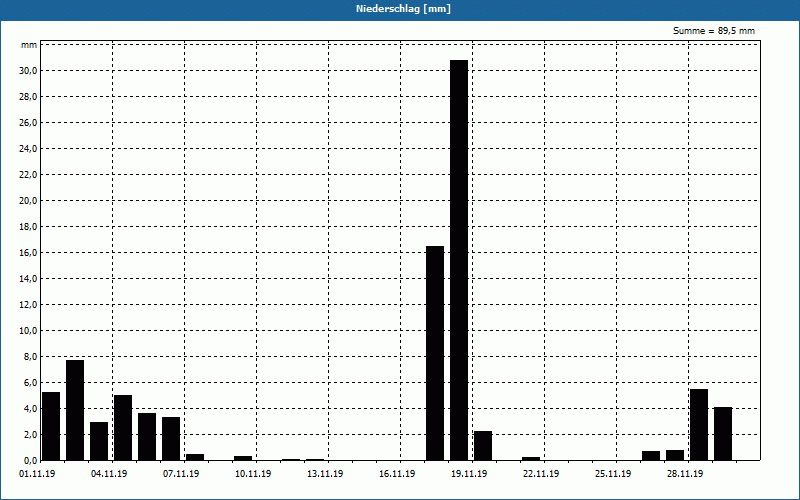Click the y-axis value 12,0
This screenshot has width=800, height=500.
click(x=28, y=305)
